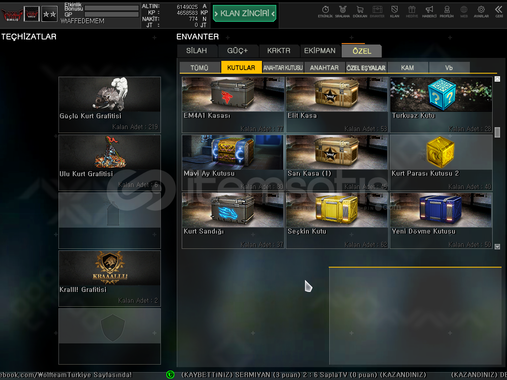This screenshot has height=380, width=507.
Task: Open the Sıralama medal icon
Action: click(342, 11)
